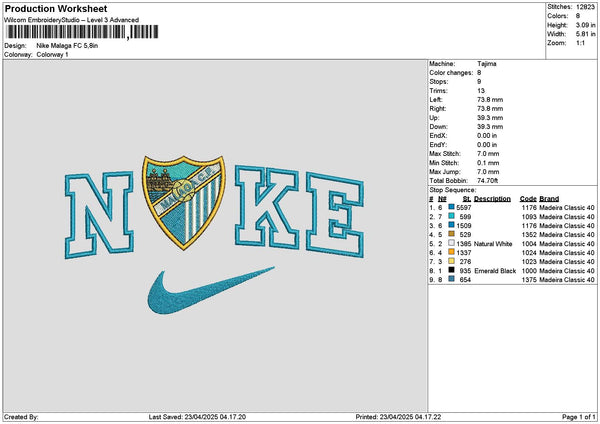Click the embroidered letter K in the design
600x424 pixels.
(x=267, y=207)
